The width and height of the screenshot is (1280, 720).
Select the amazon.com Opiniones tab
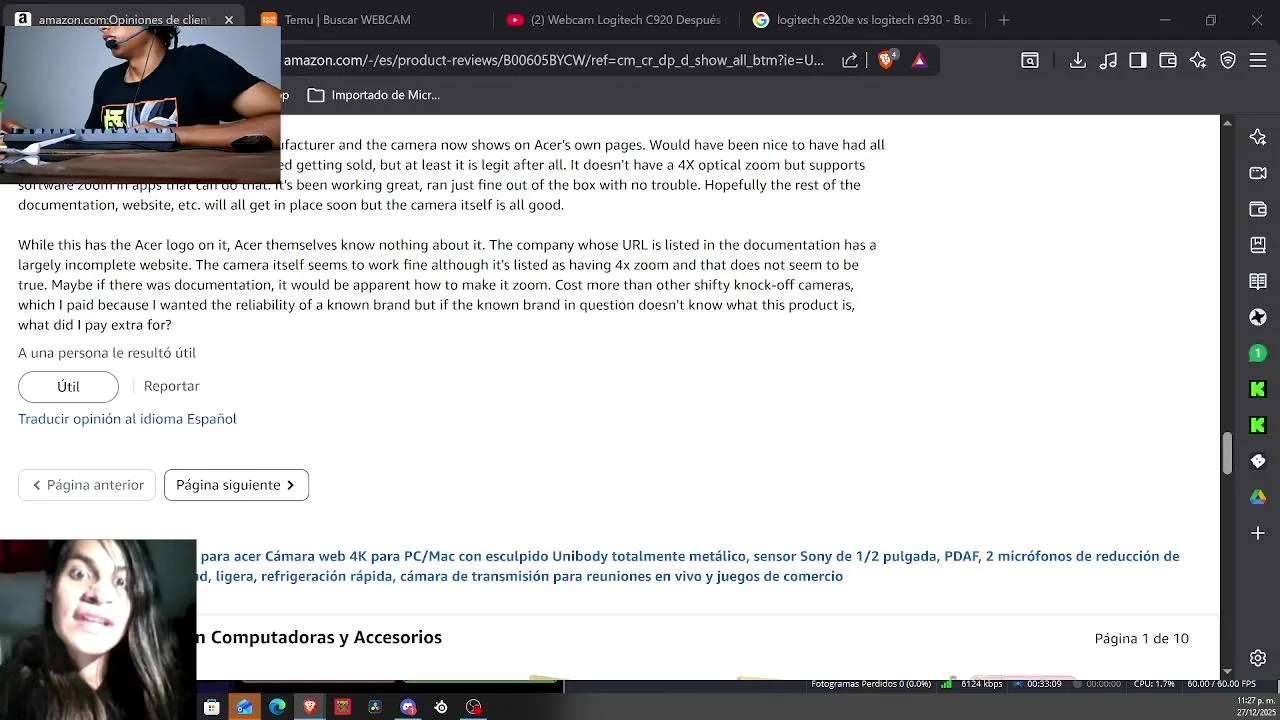[x=125, y=19]
